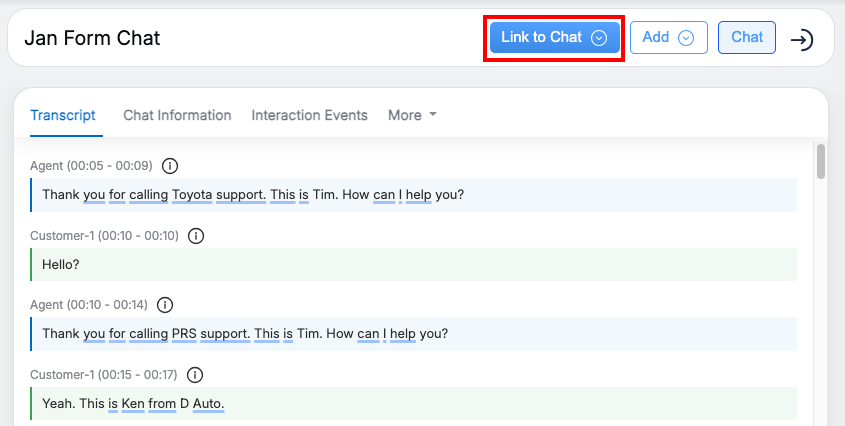Open info for Agent 00:05 - 00:09 entry
Image resolution: width=845 pixels, height=426 pixels.
(x=170, y=166)
